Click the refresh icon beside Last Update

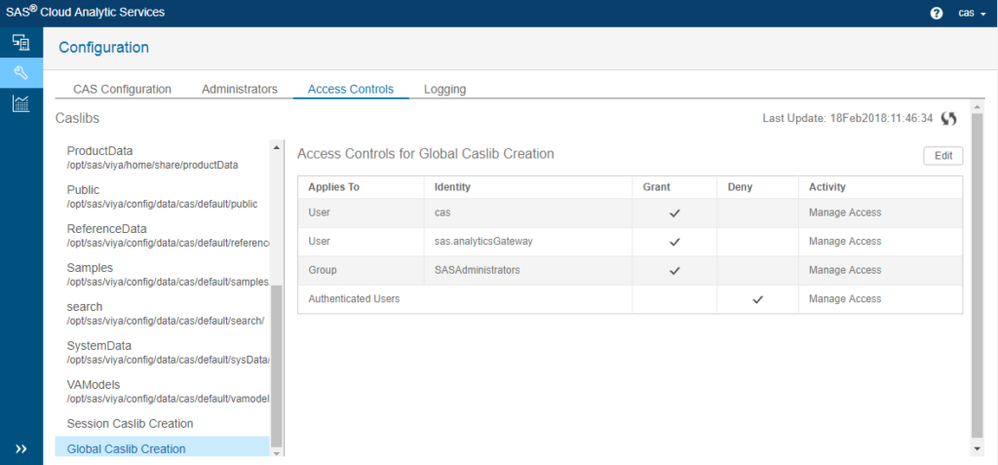click(948, 118)
